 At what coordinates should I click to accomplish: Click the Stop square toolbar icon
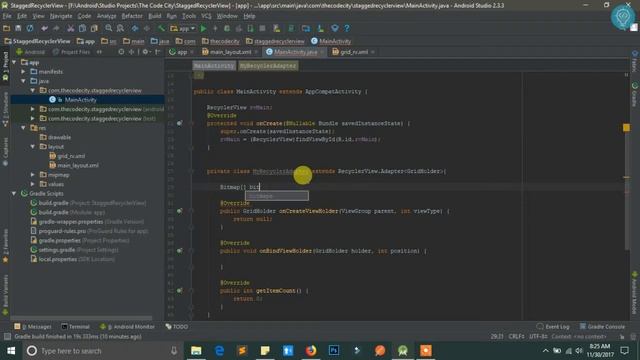click(x=262, y=28)
